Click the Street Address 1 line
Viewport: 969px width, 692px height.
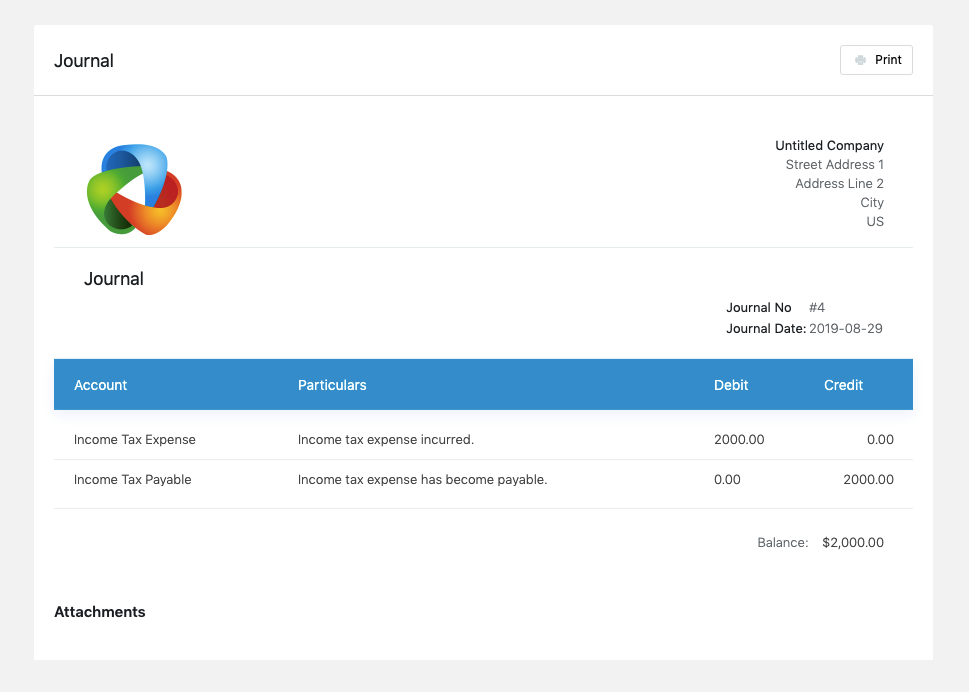coord(834,165)
